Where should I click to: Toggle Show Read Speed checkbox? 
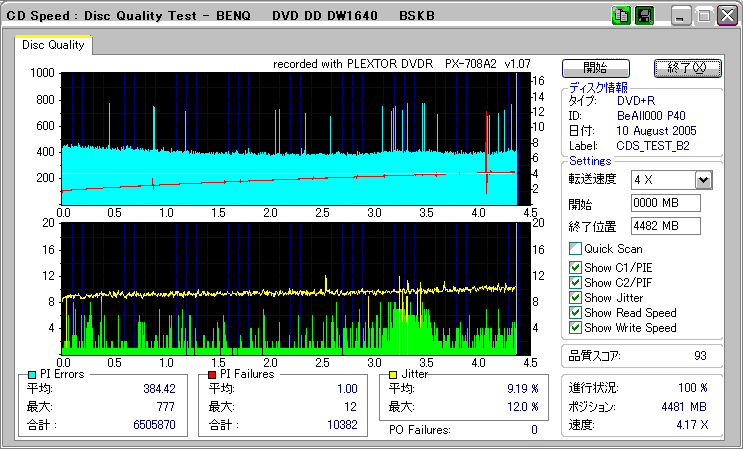click(575, 312)
